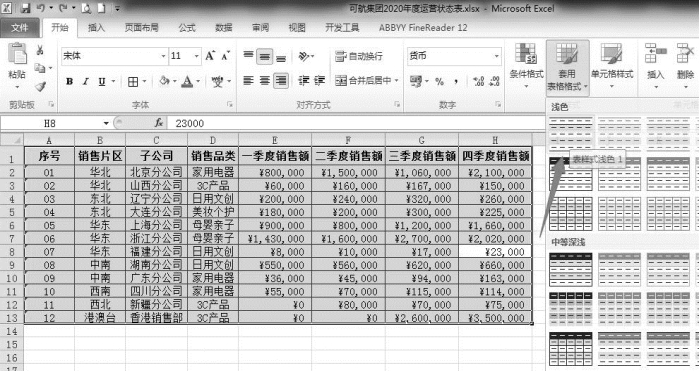Click the Format Painter brush icon

[41, 86]
